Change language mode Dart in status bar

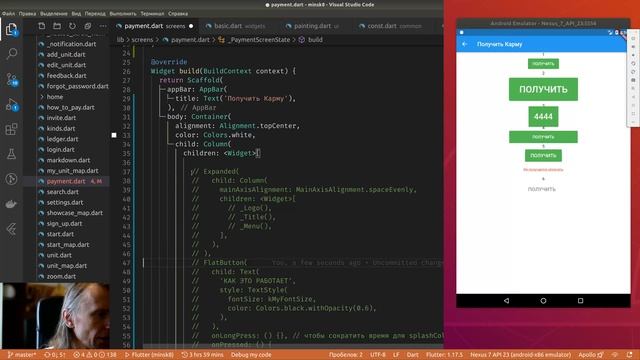(412, 355)
